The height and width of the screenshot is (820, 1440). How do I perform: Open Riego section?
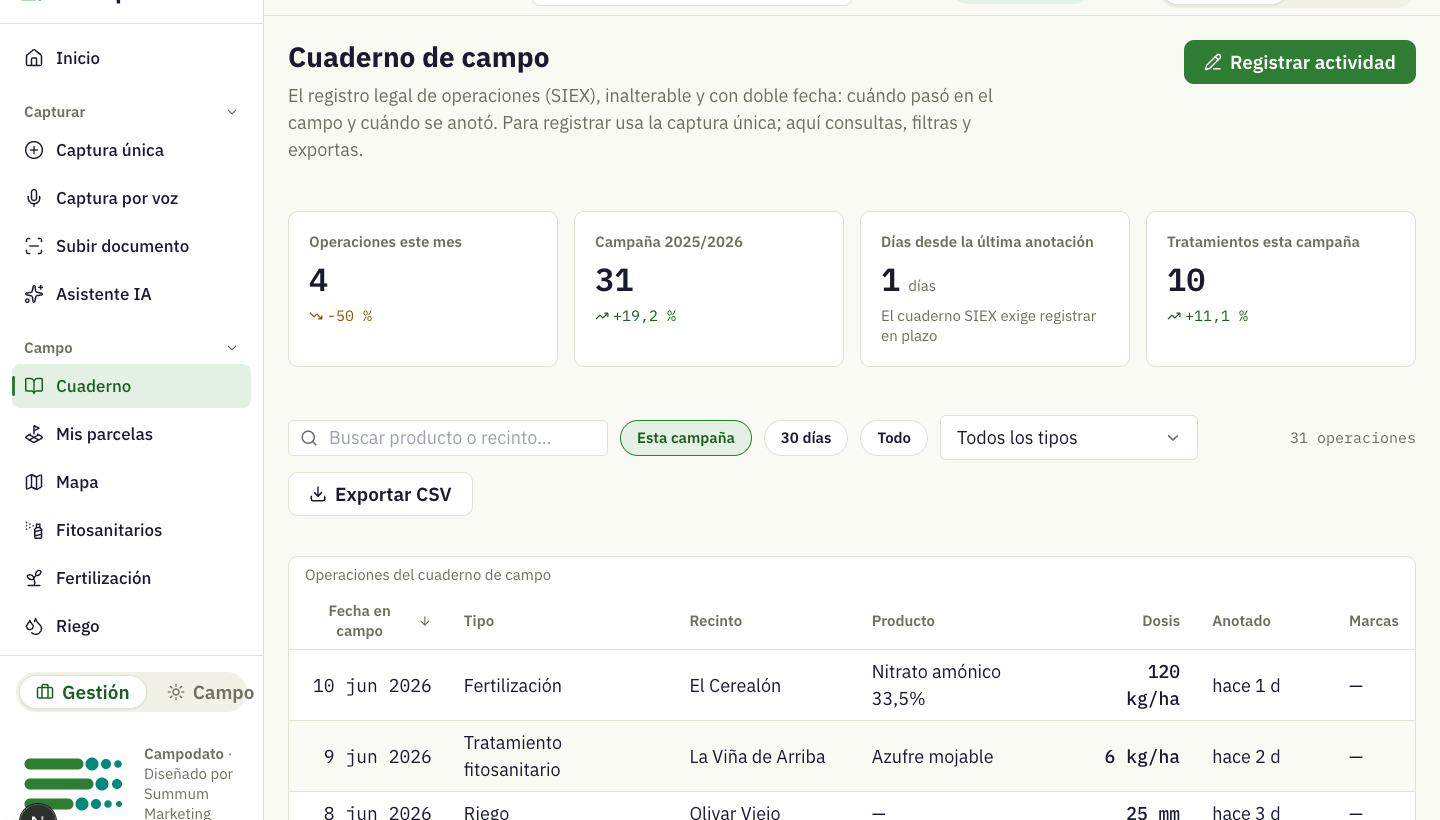pyautogui.click(x=131, y=626)
